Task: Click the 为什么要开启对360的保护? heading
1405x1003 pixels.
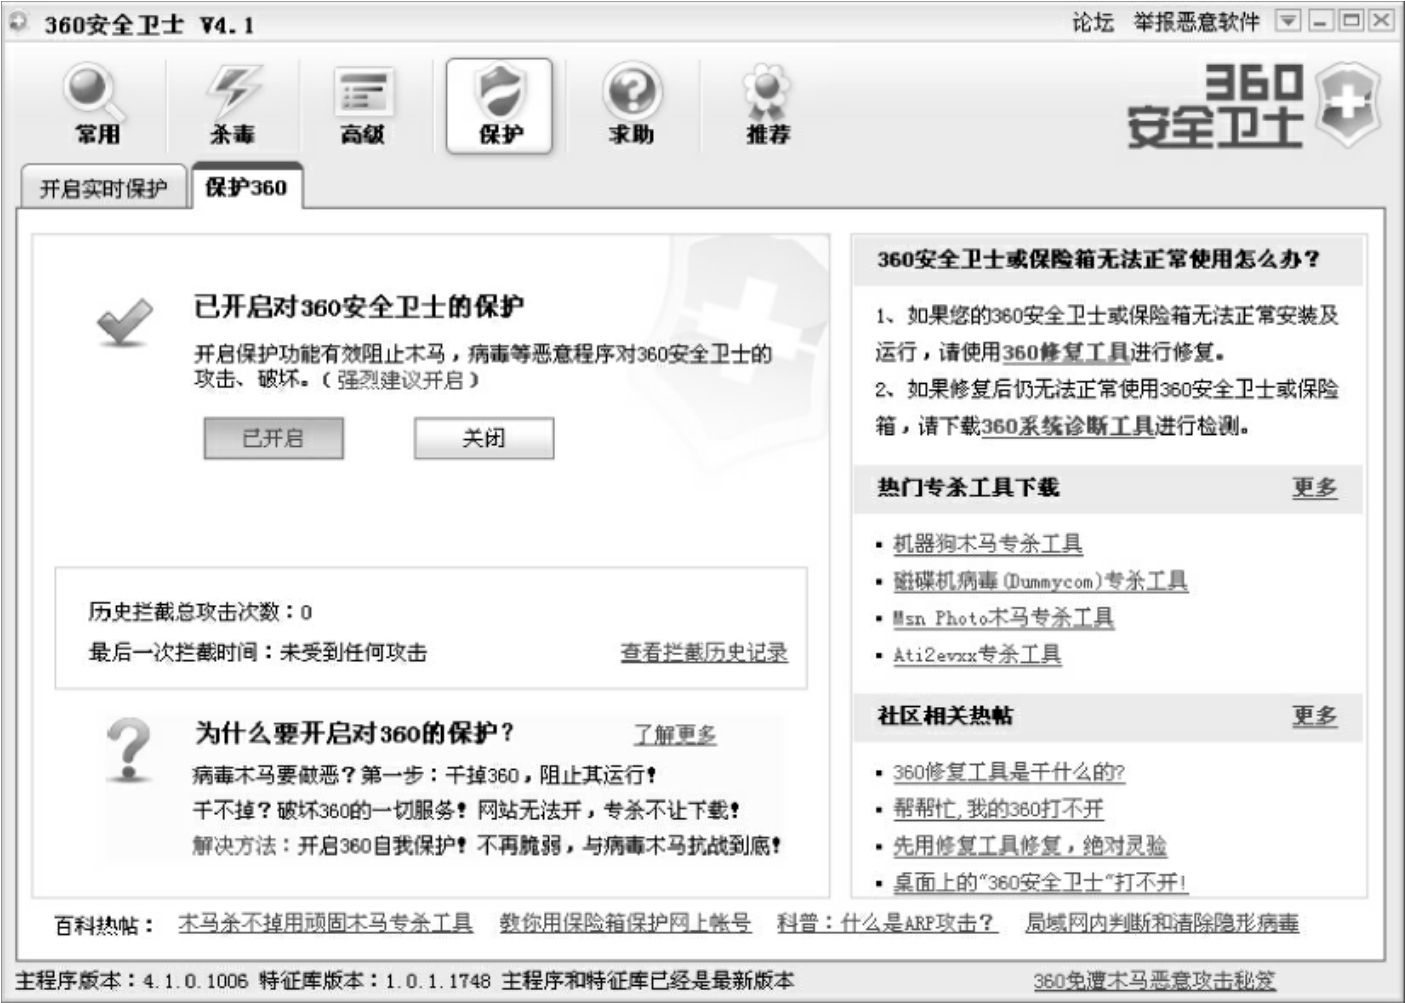Action: (x=355, y=733)
